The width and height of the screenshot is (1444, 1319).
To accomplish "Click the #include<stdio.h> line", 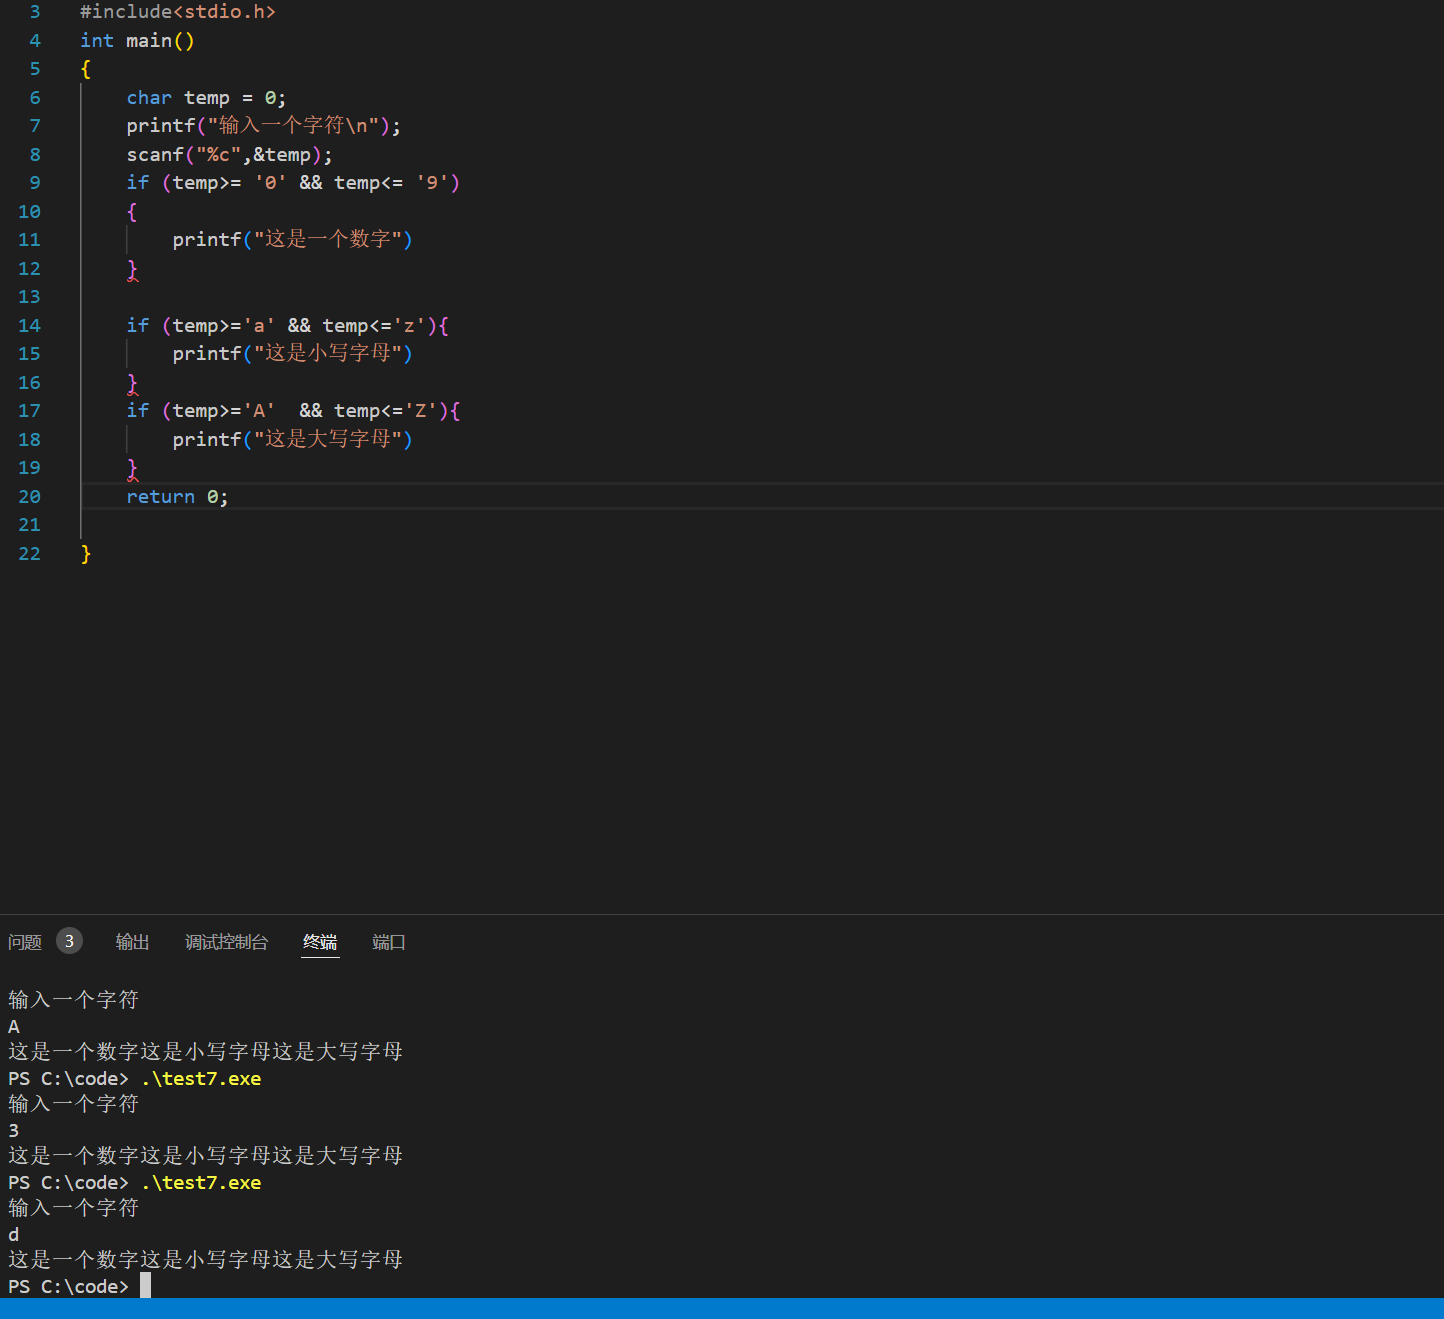I will pyautogui.click(x=177, y=12).
